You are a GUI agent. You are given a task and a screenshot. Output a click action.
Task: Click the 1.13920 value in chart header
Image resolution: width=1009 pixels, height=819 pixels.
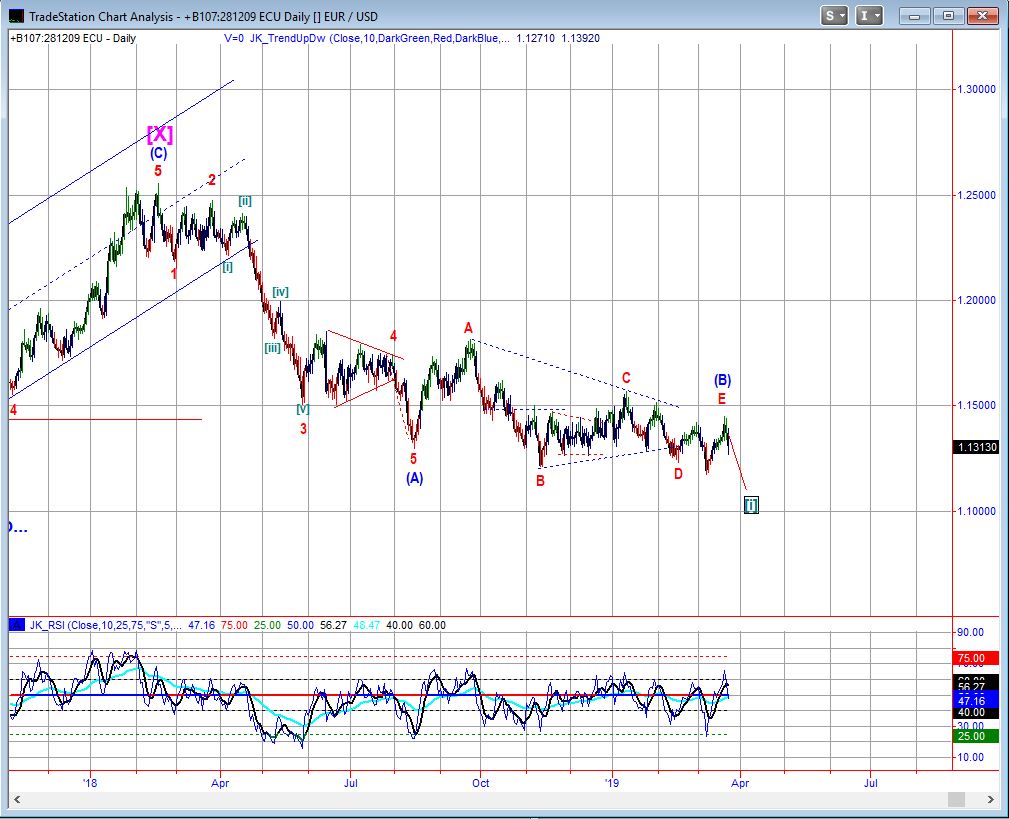[x=580, y=38]
